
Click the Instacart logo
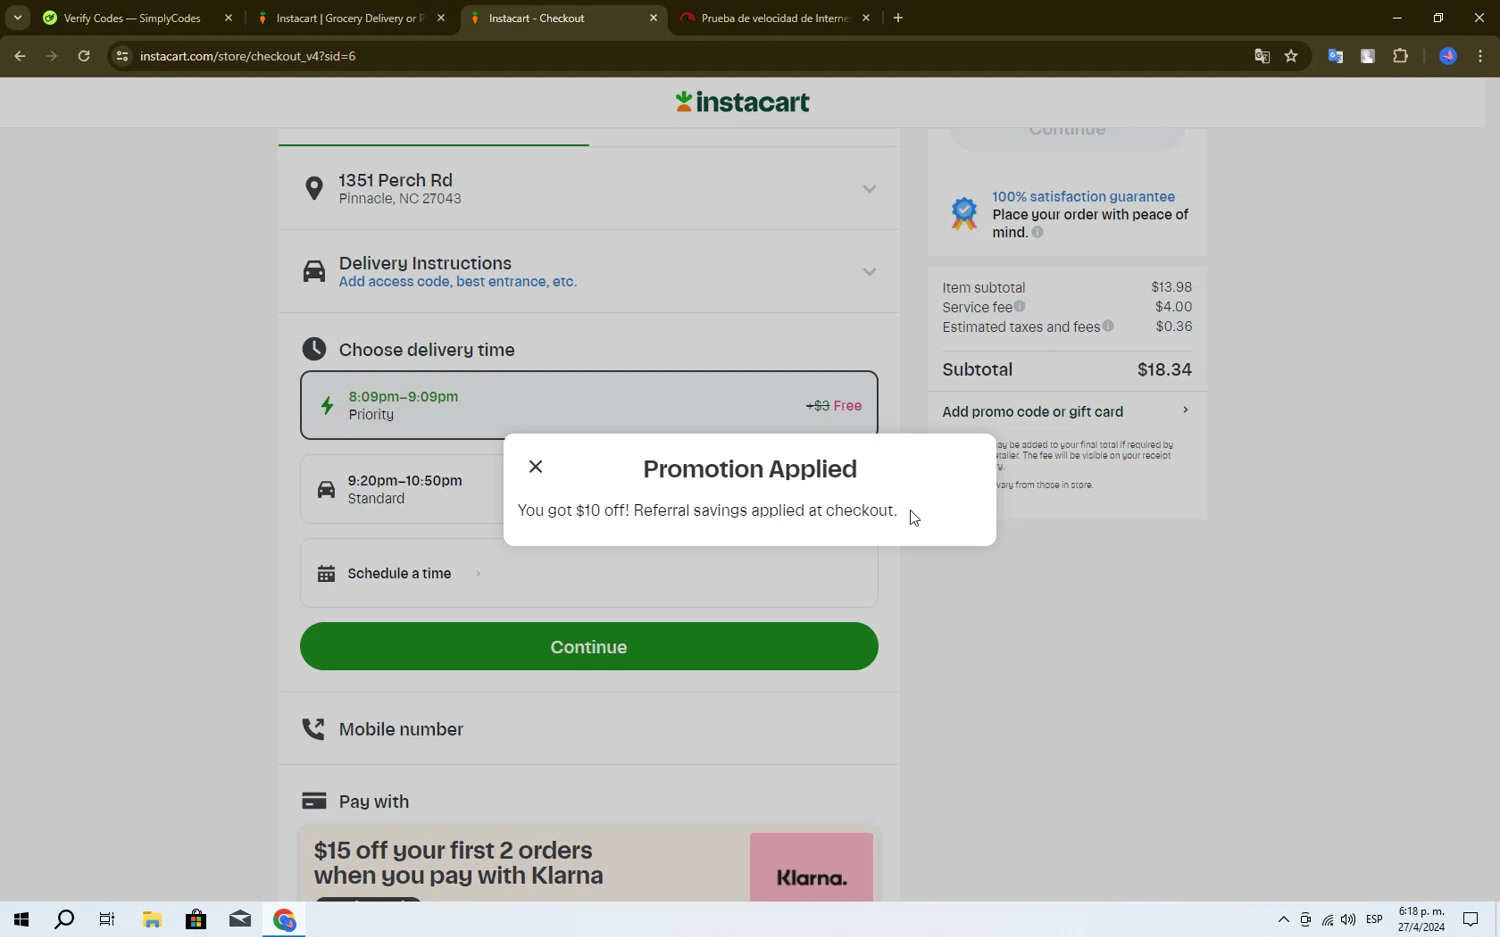click(742, 102)
